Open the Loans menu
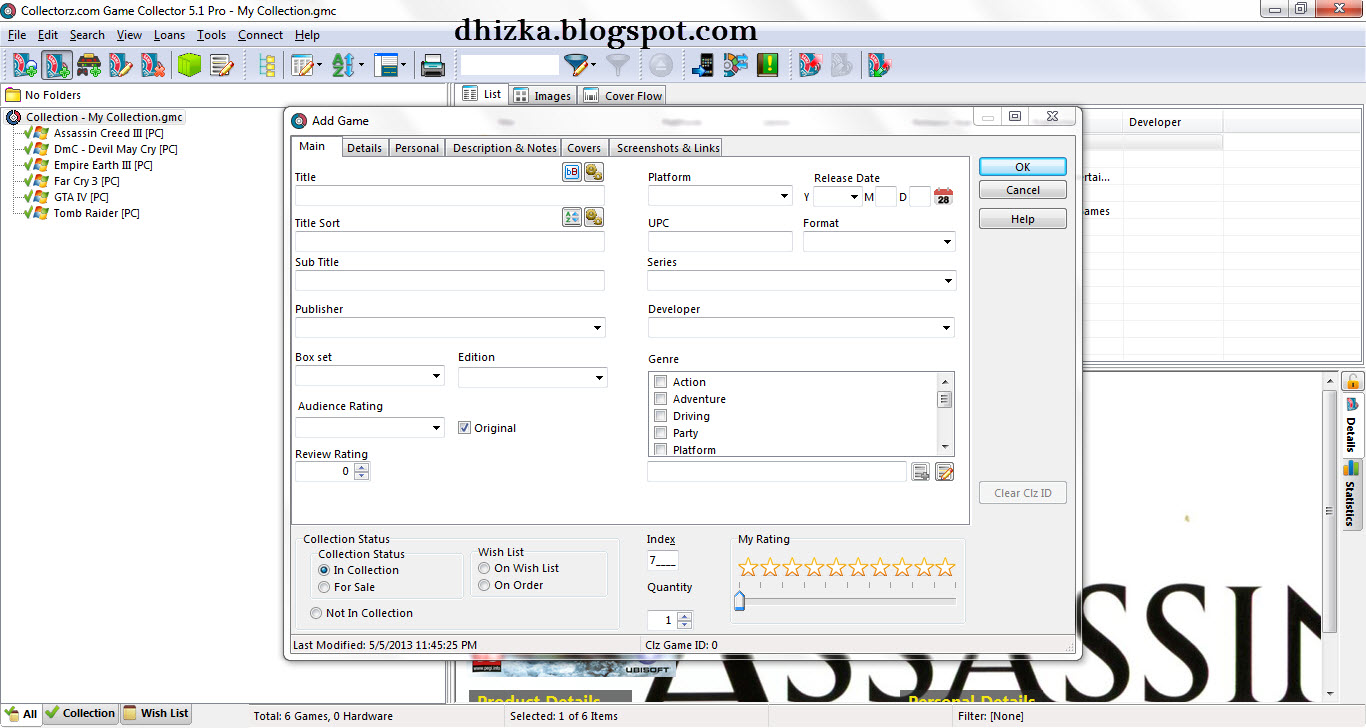The image size is (1366, 728). 169,35
